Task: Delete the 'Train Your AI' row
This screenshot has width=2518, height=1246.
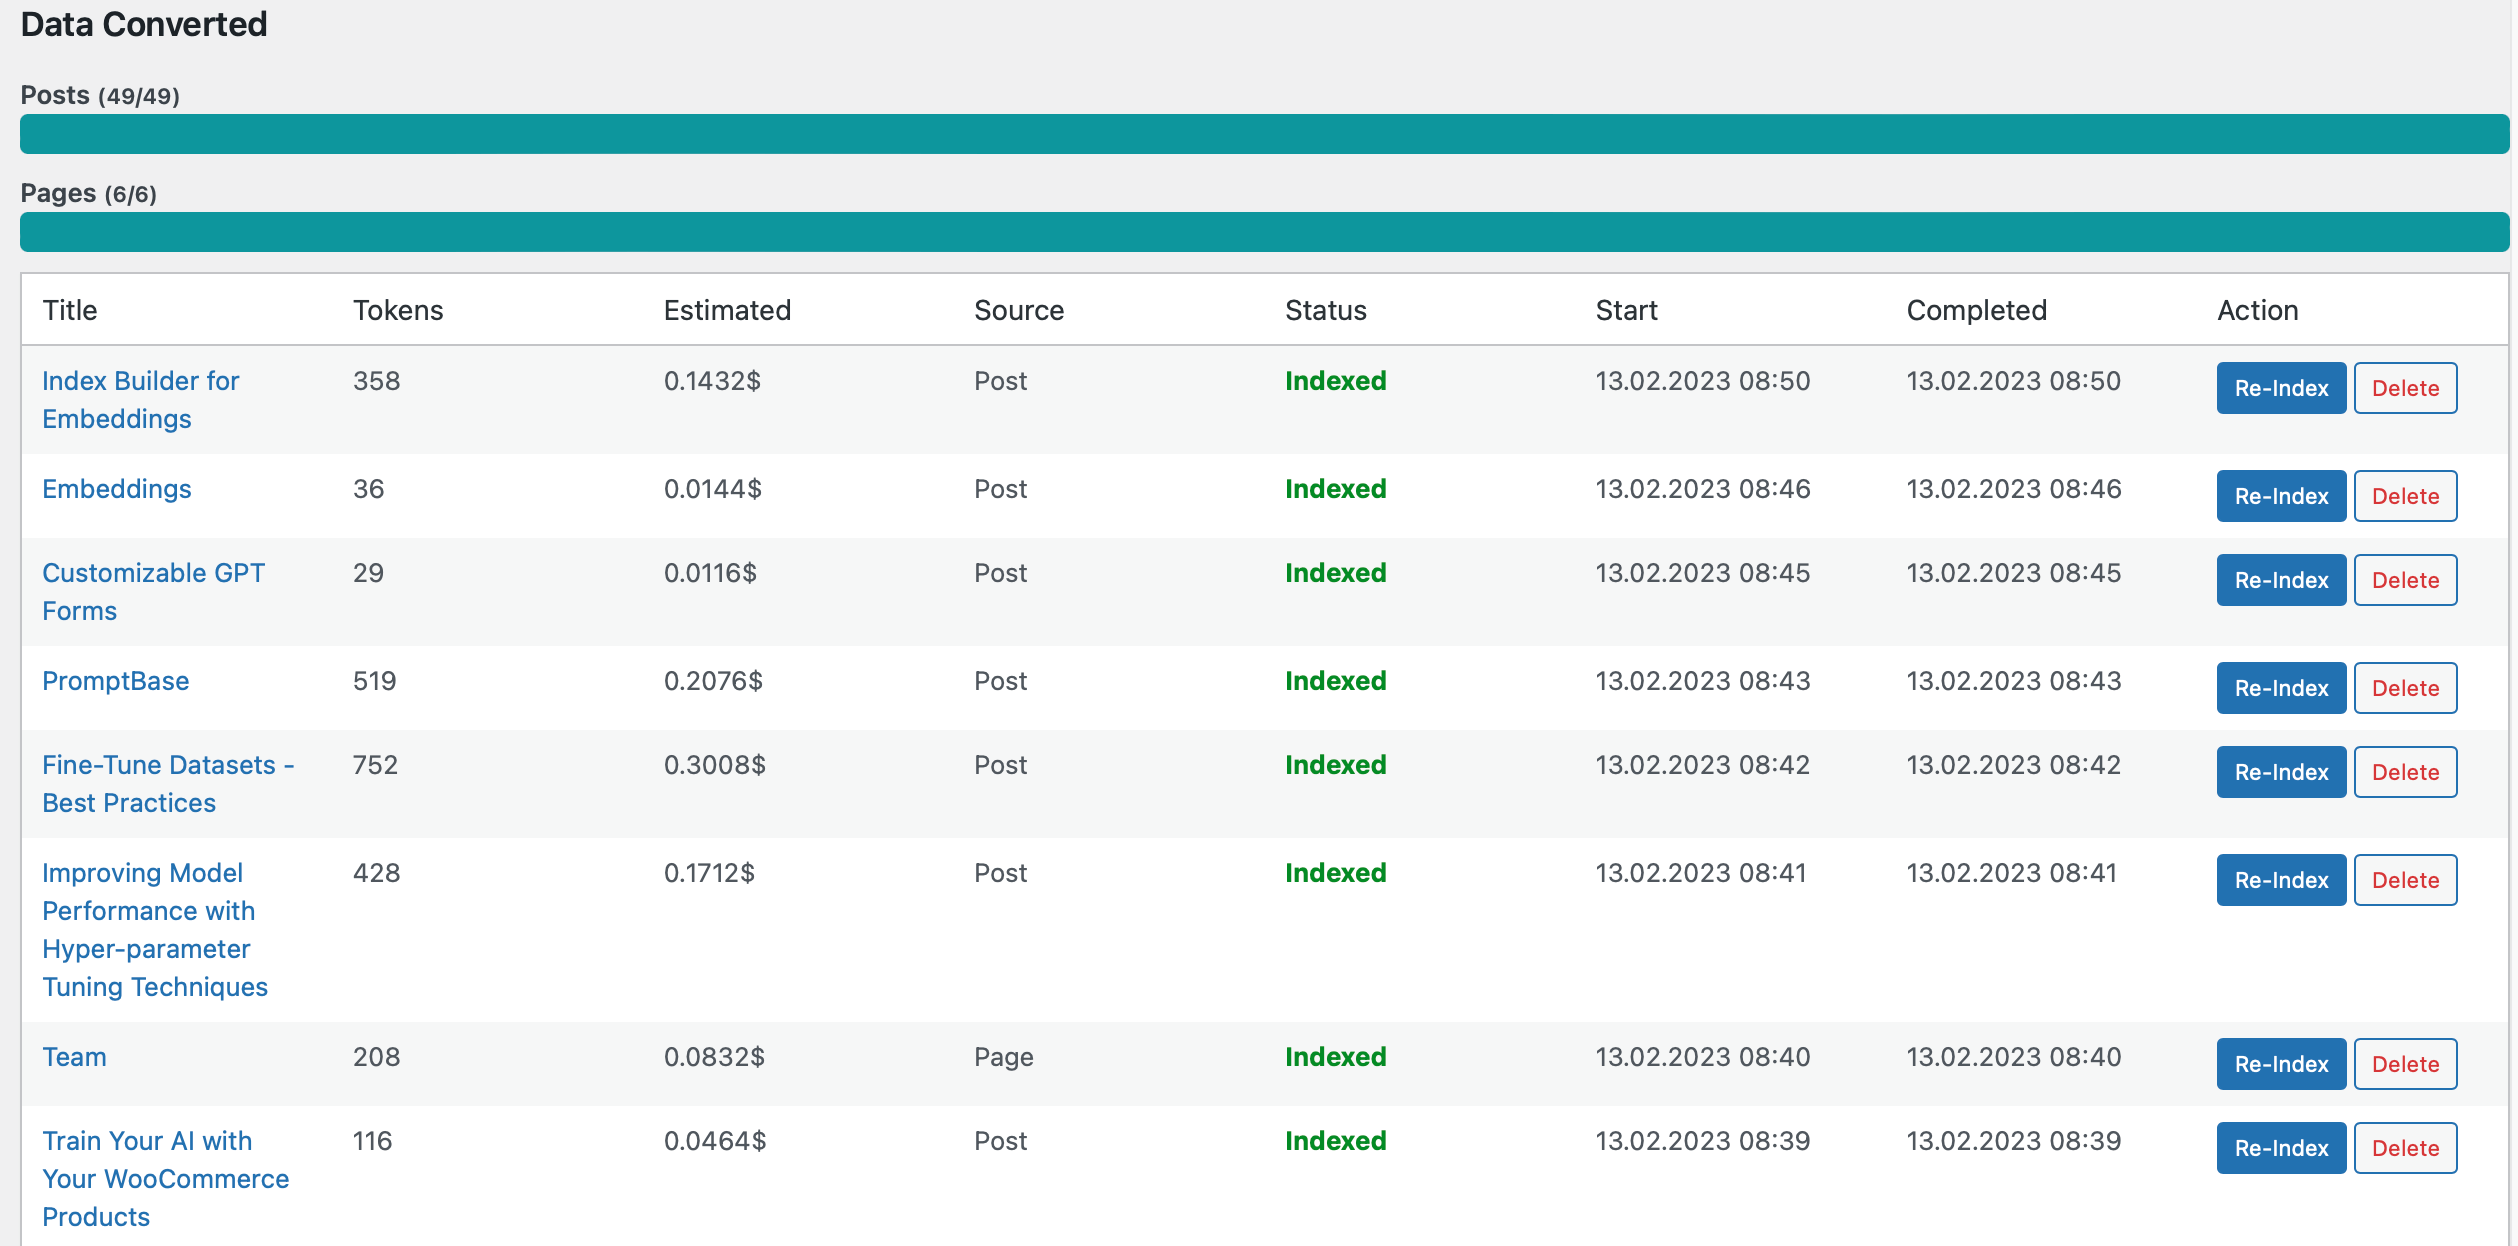Action: [2405, 1148]
